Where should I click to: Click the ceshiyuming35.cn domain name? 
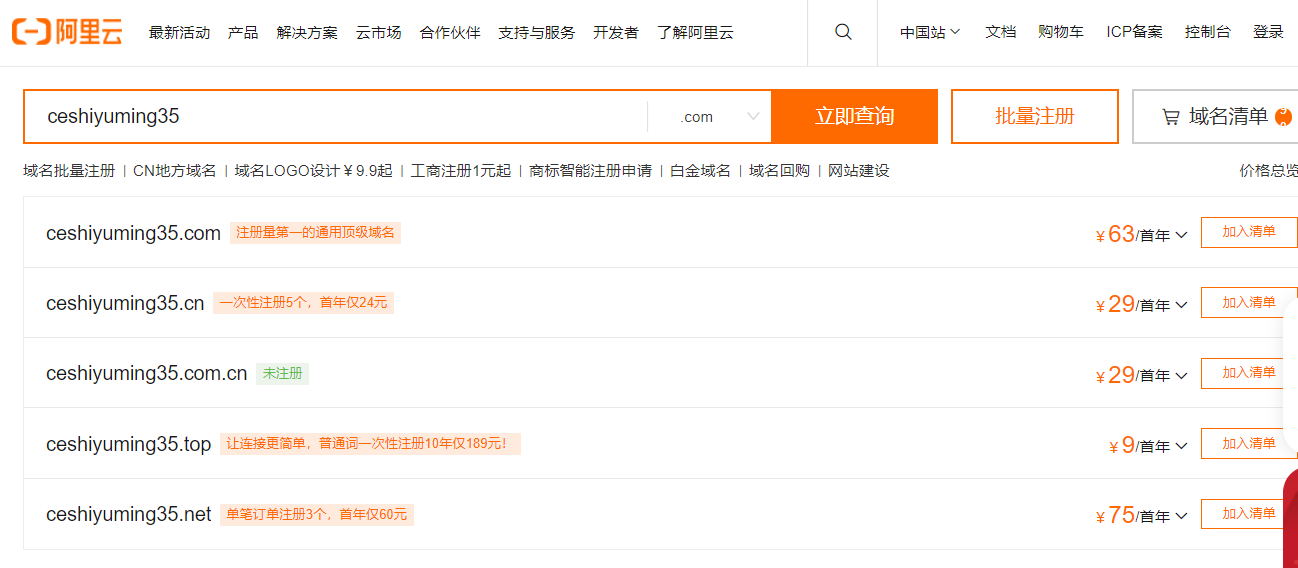[x=125, y=303]
